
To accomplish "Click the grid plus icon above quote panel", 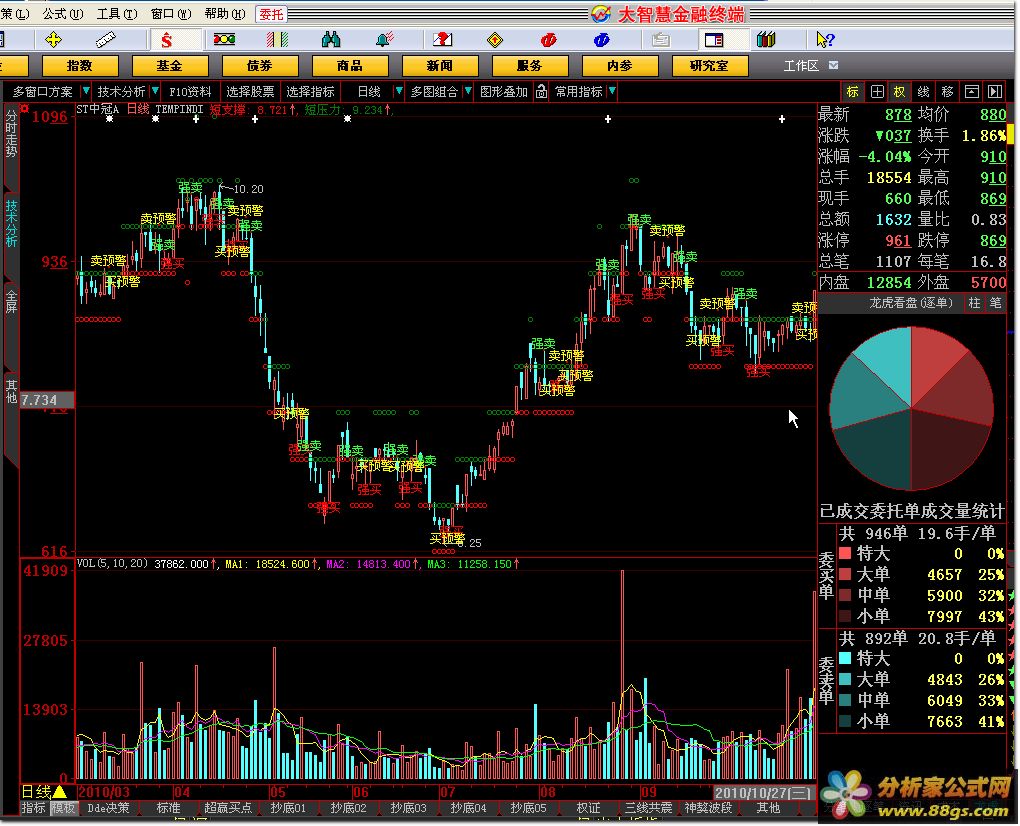I will pos(877,92).
